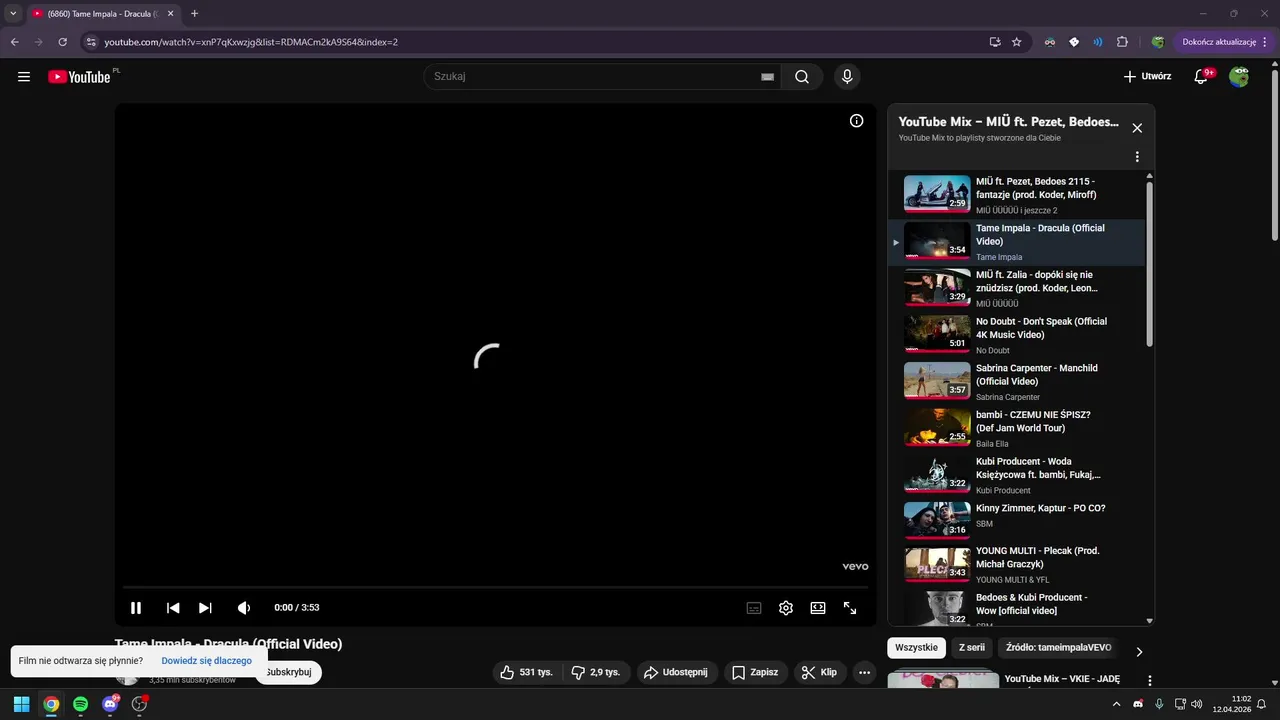Click the Udostępnij share button
The height and width of the screenshot is (720, 1280).
pyautogui.click(x=675, y=672)
